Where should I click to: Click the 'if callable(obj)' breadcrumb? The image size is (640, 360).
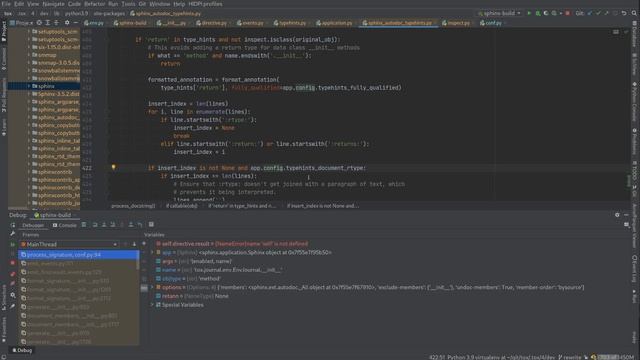click(182, 206)
